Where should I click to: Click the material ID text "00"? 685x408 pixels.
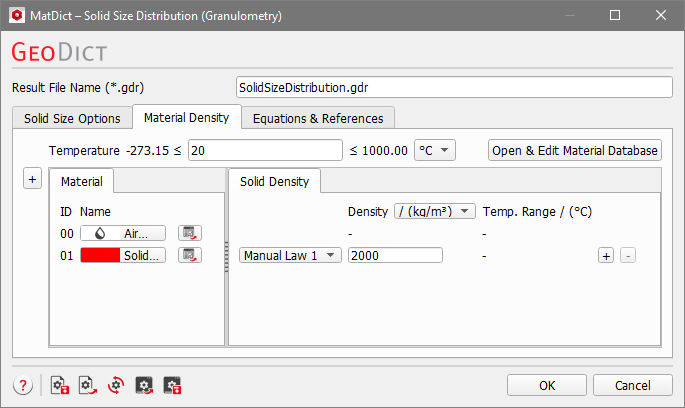click(67, 234)
